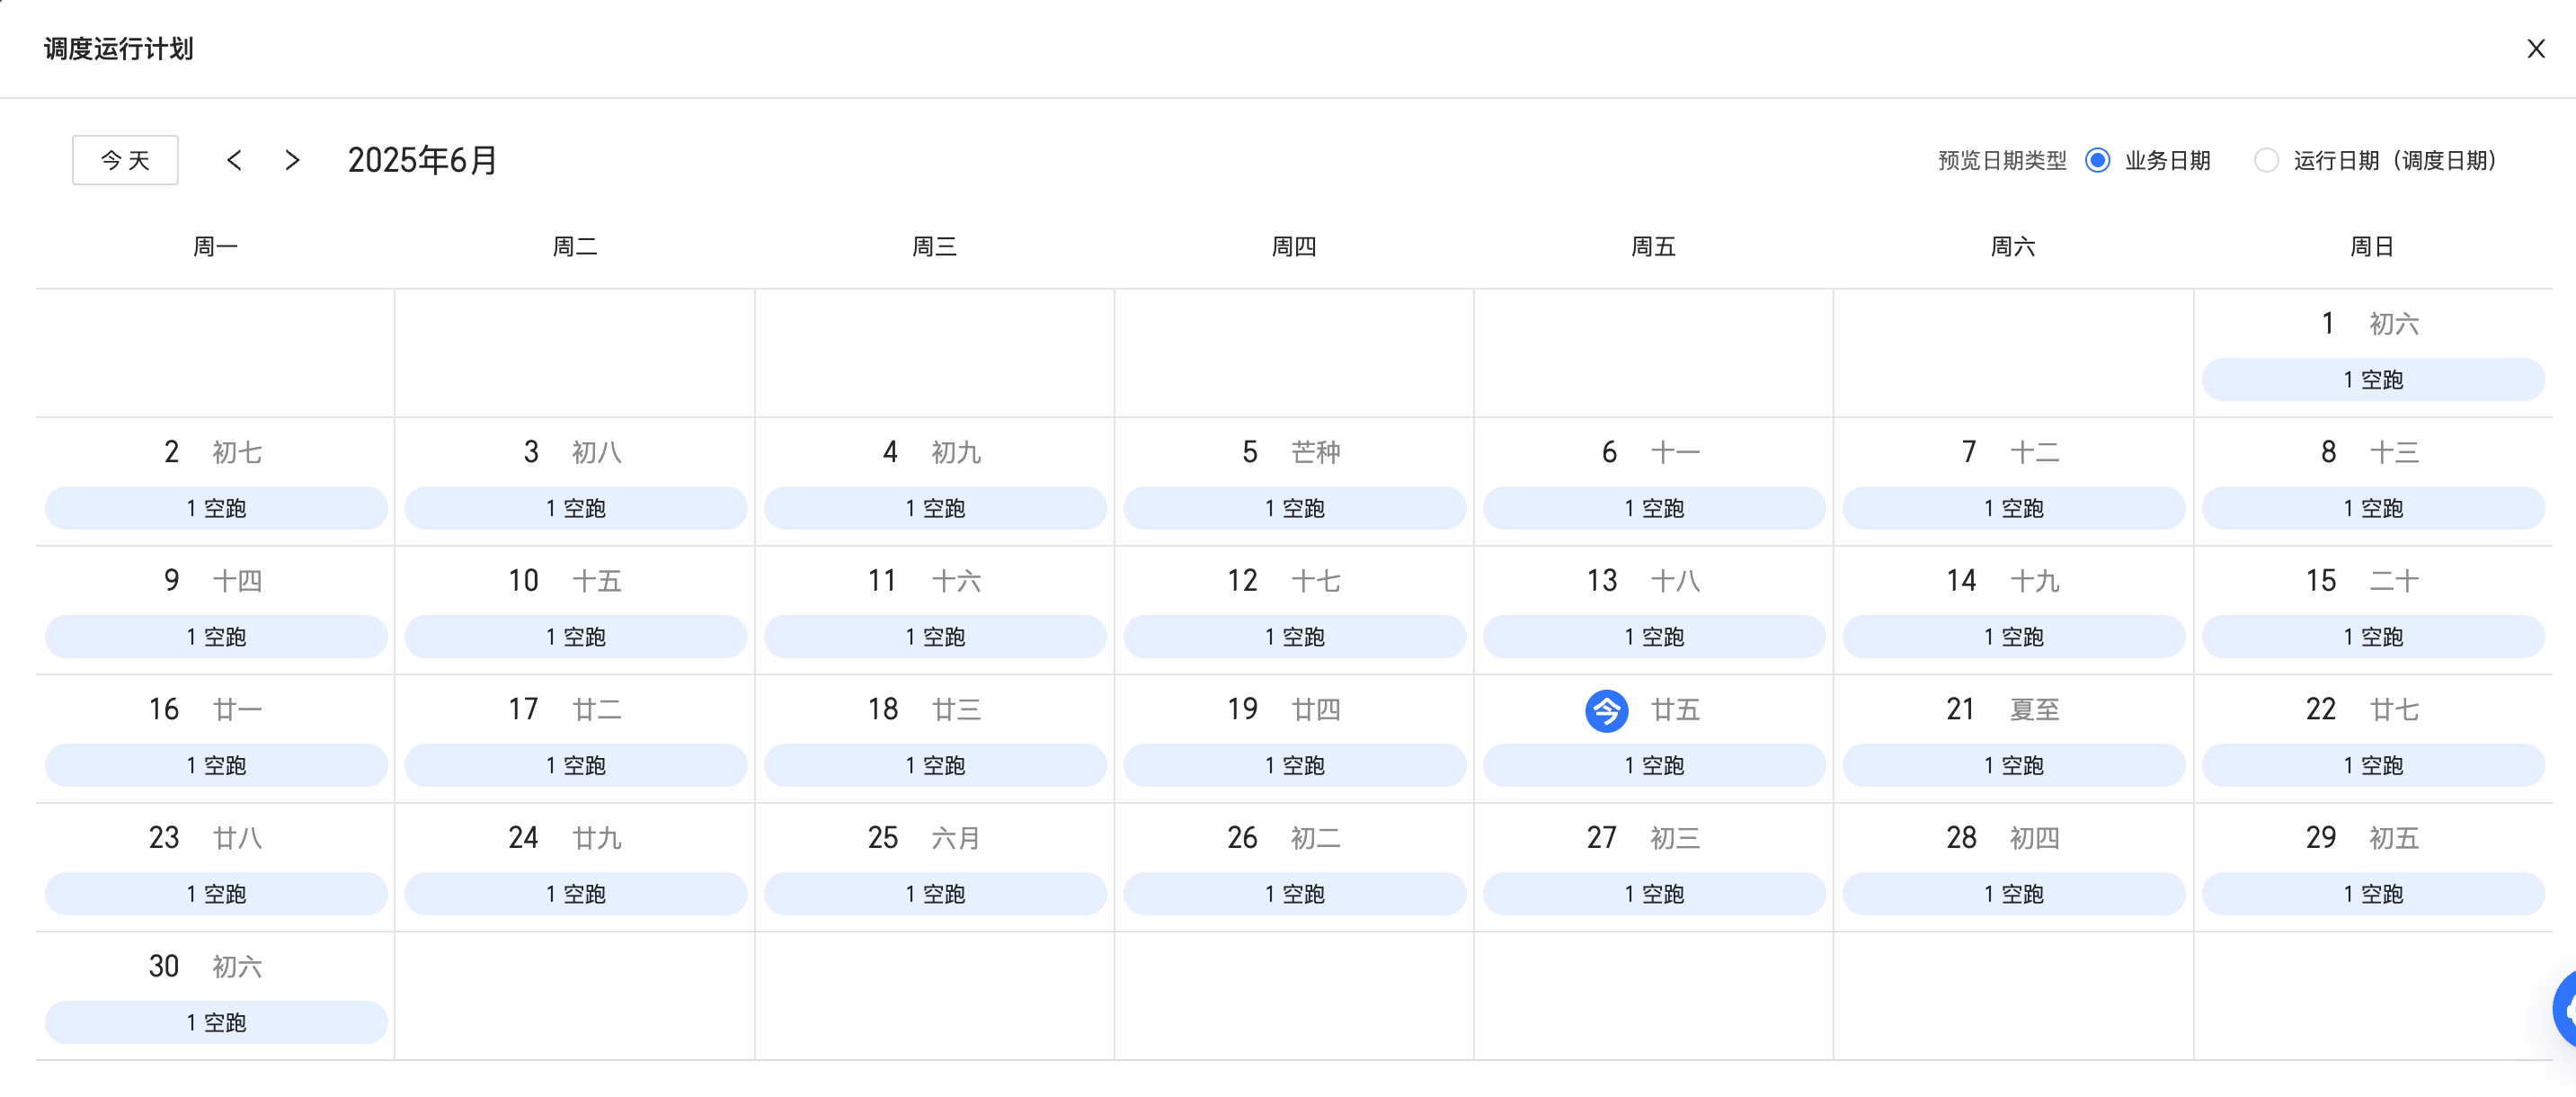Open the floating blue help bubble
Image resolution: width=2576 pixels, height=1097 pixels.
[2565, 1010]
